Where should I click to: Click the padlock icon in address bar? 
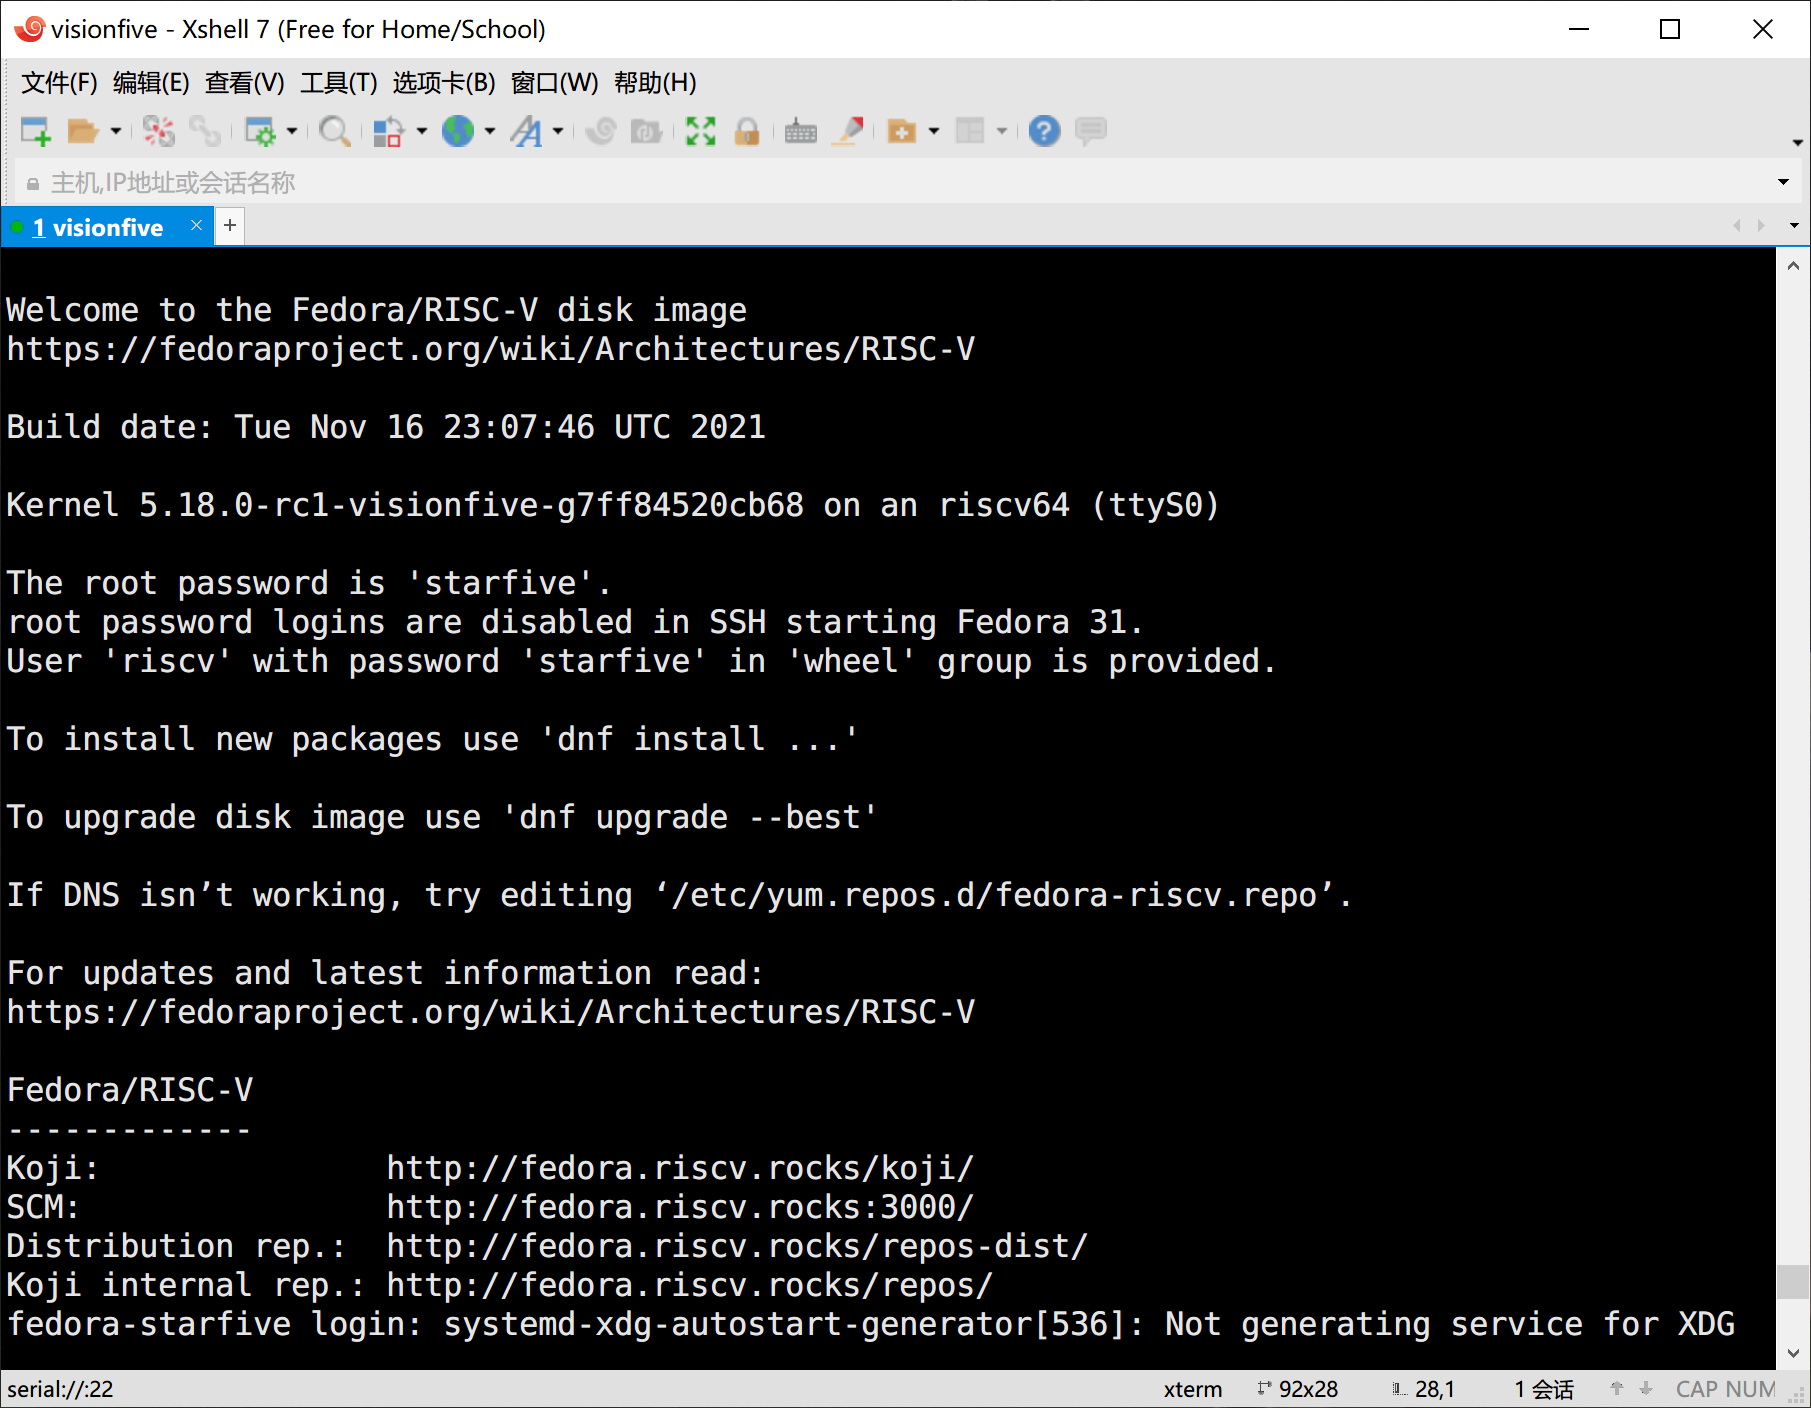33,184
